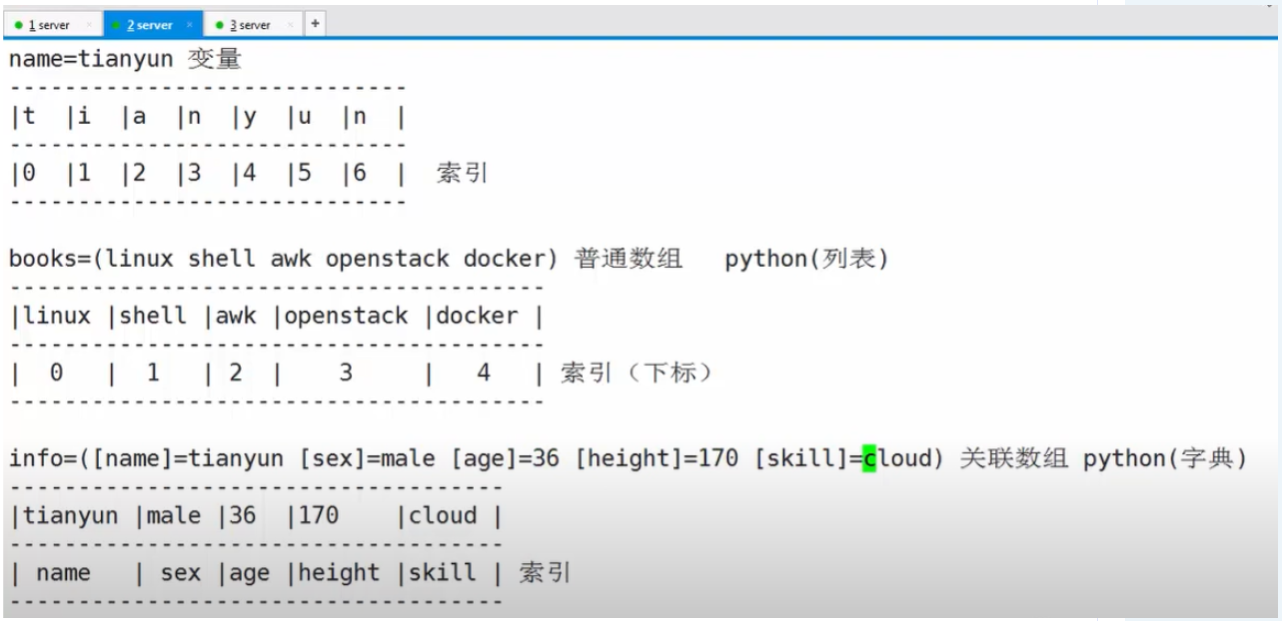Click the 索引（下标）label beside books table
Screen dimensions: 1282x621
(x=638, y=373)
